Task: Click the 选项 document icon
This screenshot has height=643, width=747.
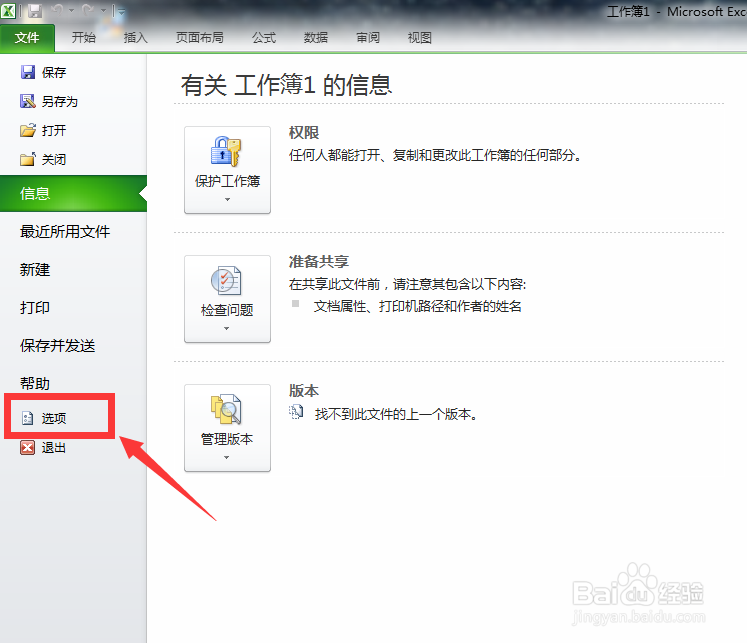Action: pos(28,418)
